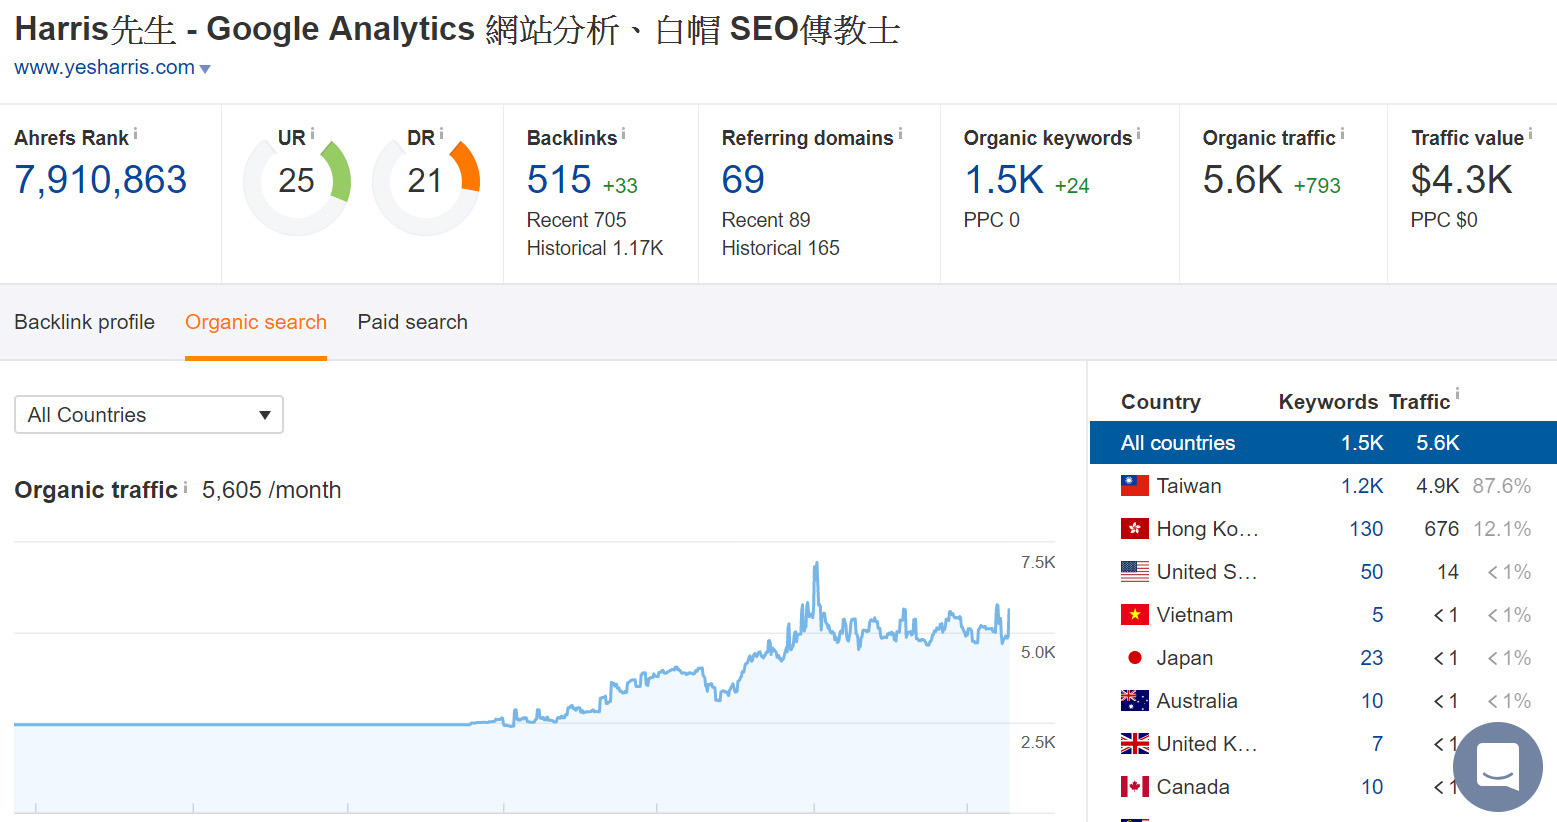Click info icon next to Ahrefs Rank

tap(136, 134)
